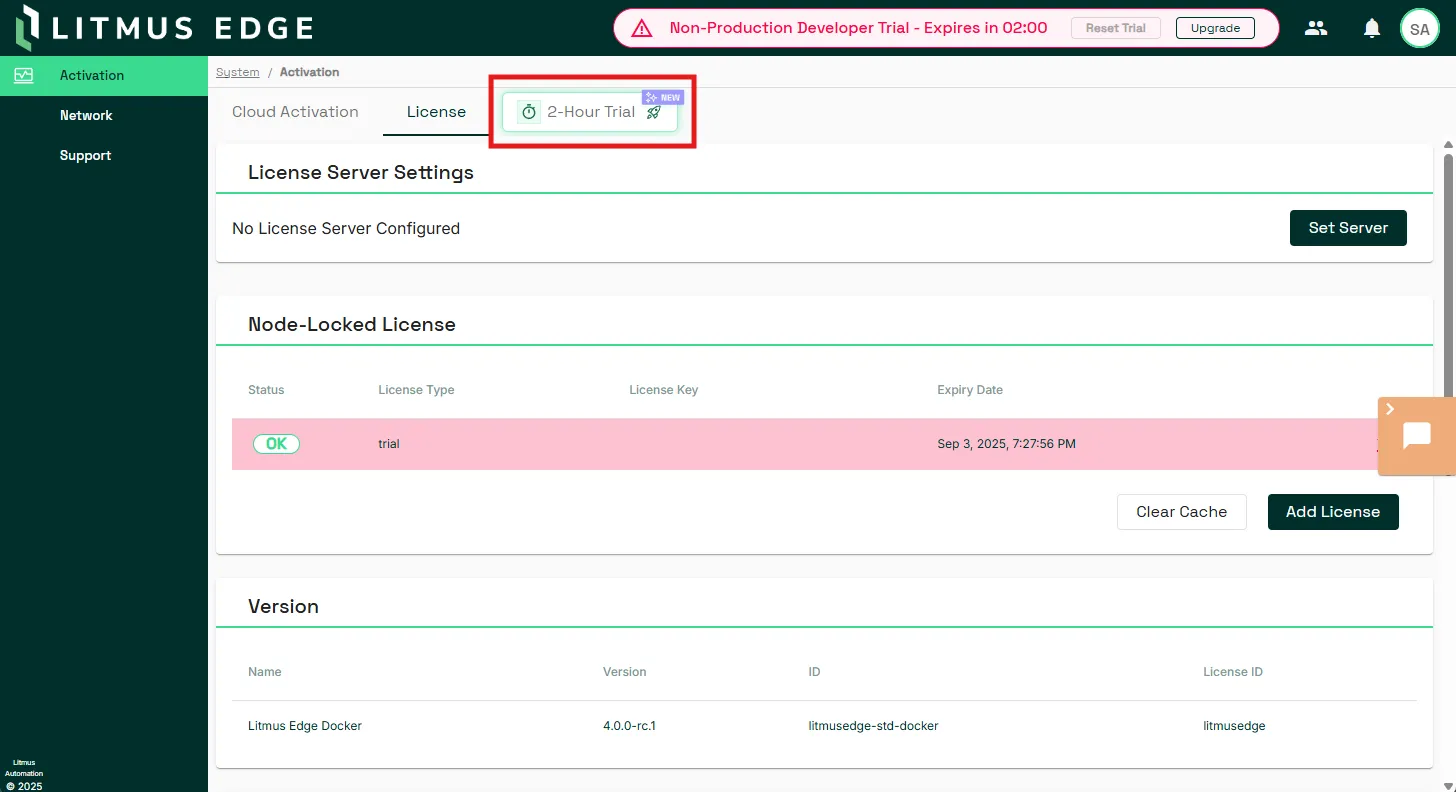Click the warning triangle in the trial banner
This screenshot has height=792, width=1456.
[x=642, y=28]
